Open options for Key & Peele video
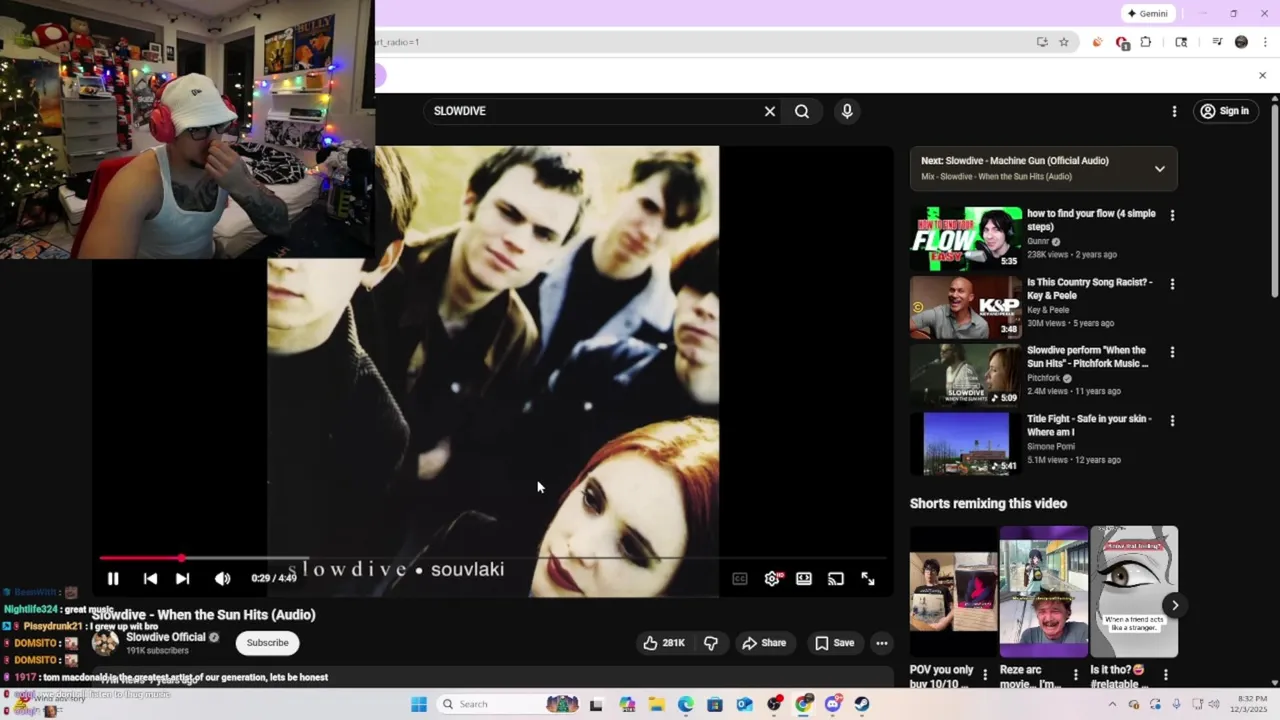Viewport: 1280px width, 720px height. (x=1172, y=284)
